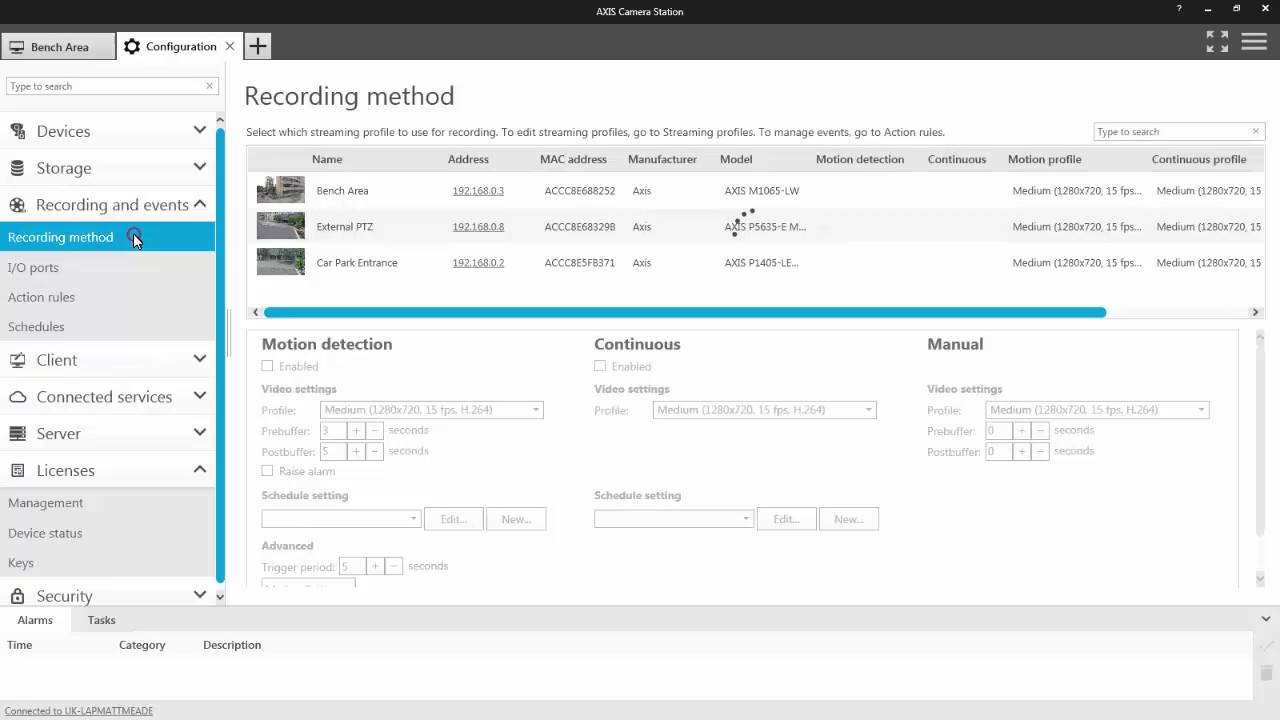The height and width of the screenshot is (720, 1280).
Task: Clear the sidebar search field with X
Action: (209, 86)
